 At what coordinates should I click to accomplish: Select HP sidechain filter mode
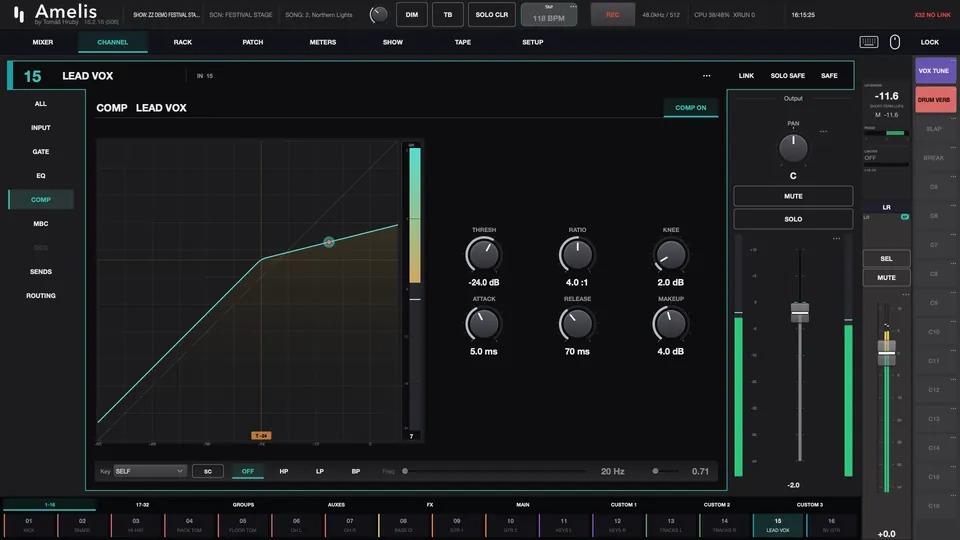click(x=283, y=471)
